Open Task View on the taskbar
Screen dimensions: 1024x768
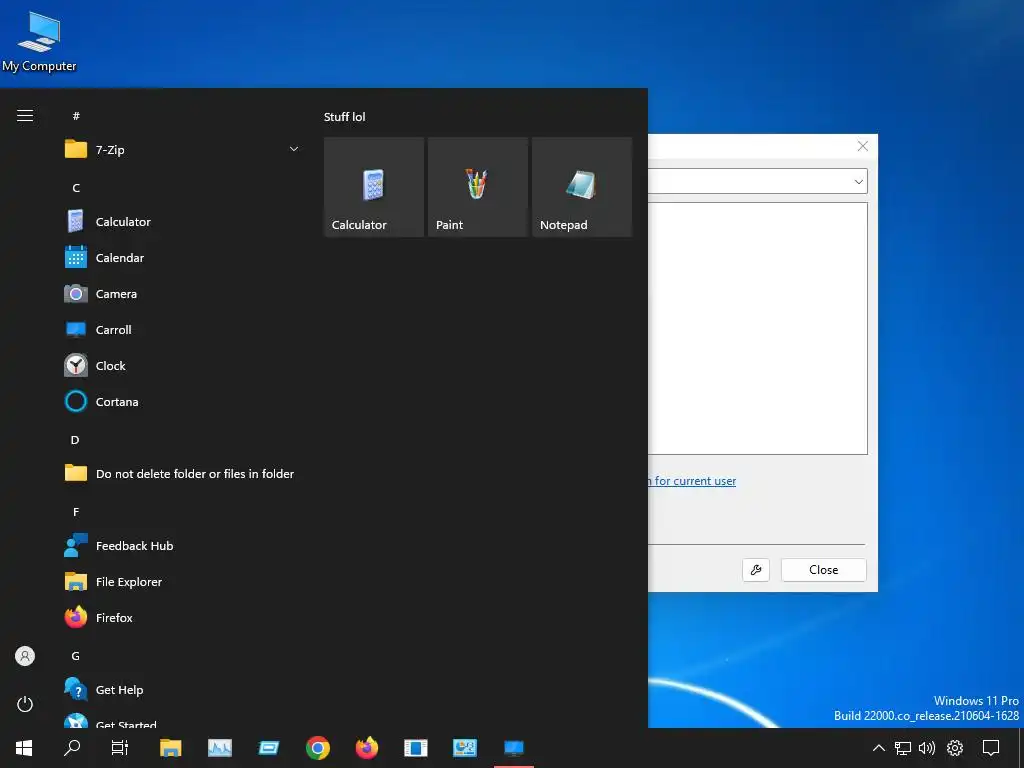point(120,748)
